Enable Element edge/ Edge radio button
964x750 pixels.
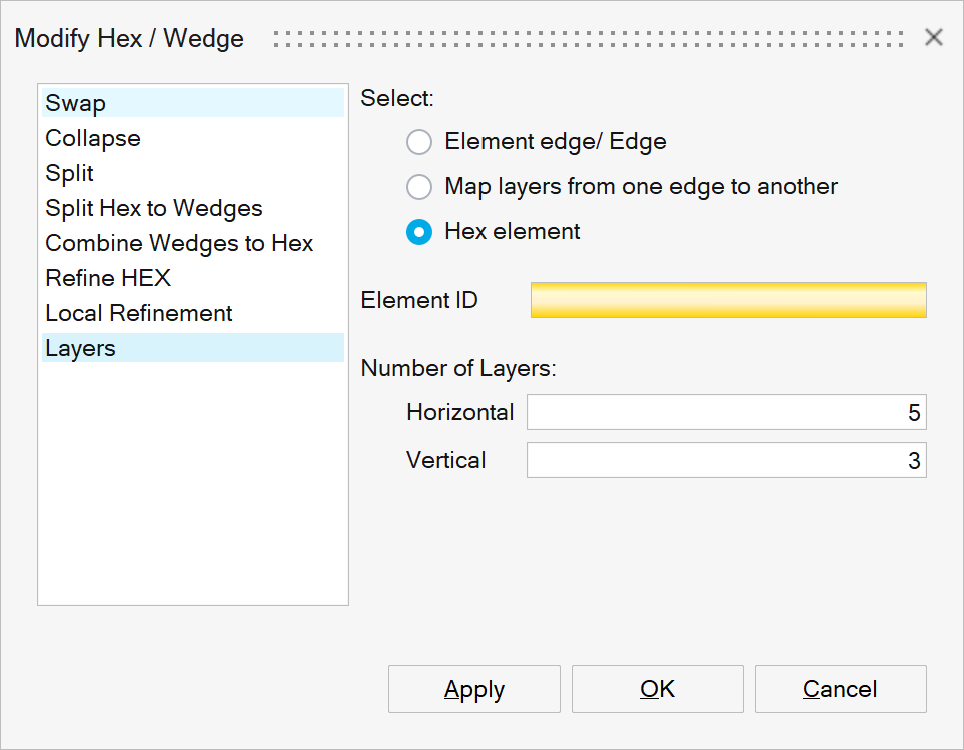coord(418,142)
